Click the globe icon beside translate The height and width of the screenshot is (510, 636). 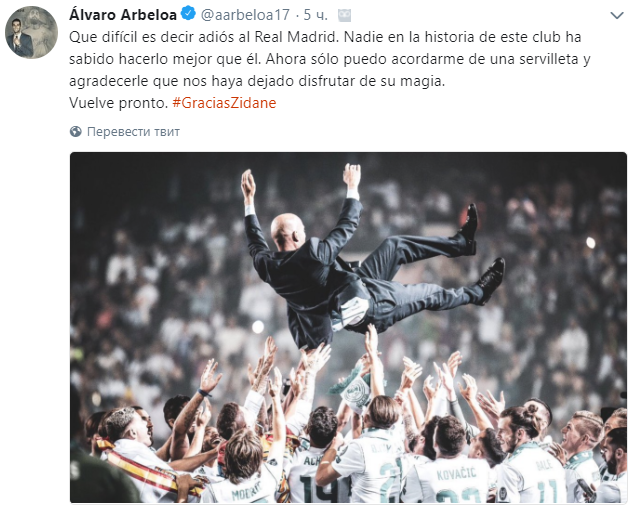75,131
